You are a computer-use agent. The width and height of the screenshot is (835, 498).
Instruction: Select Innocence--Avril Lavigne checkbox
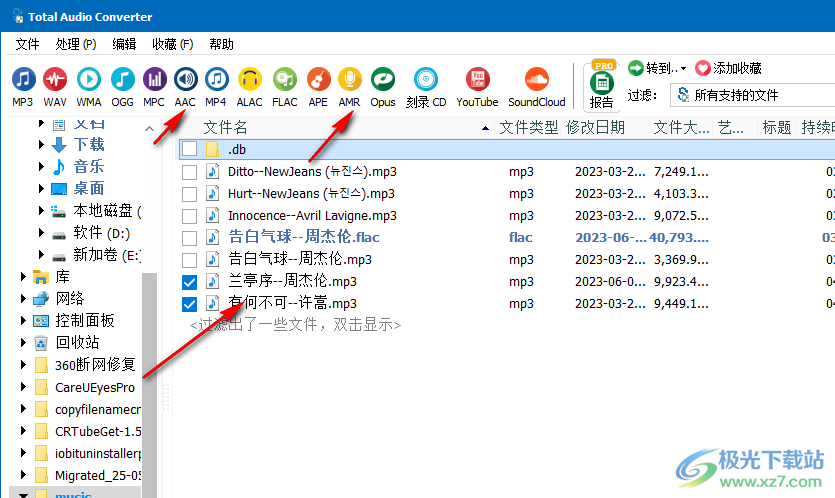(190, 216)
